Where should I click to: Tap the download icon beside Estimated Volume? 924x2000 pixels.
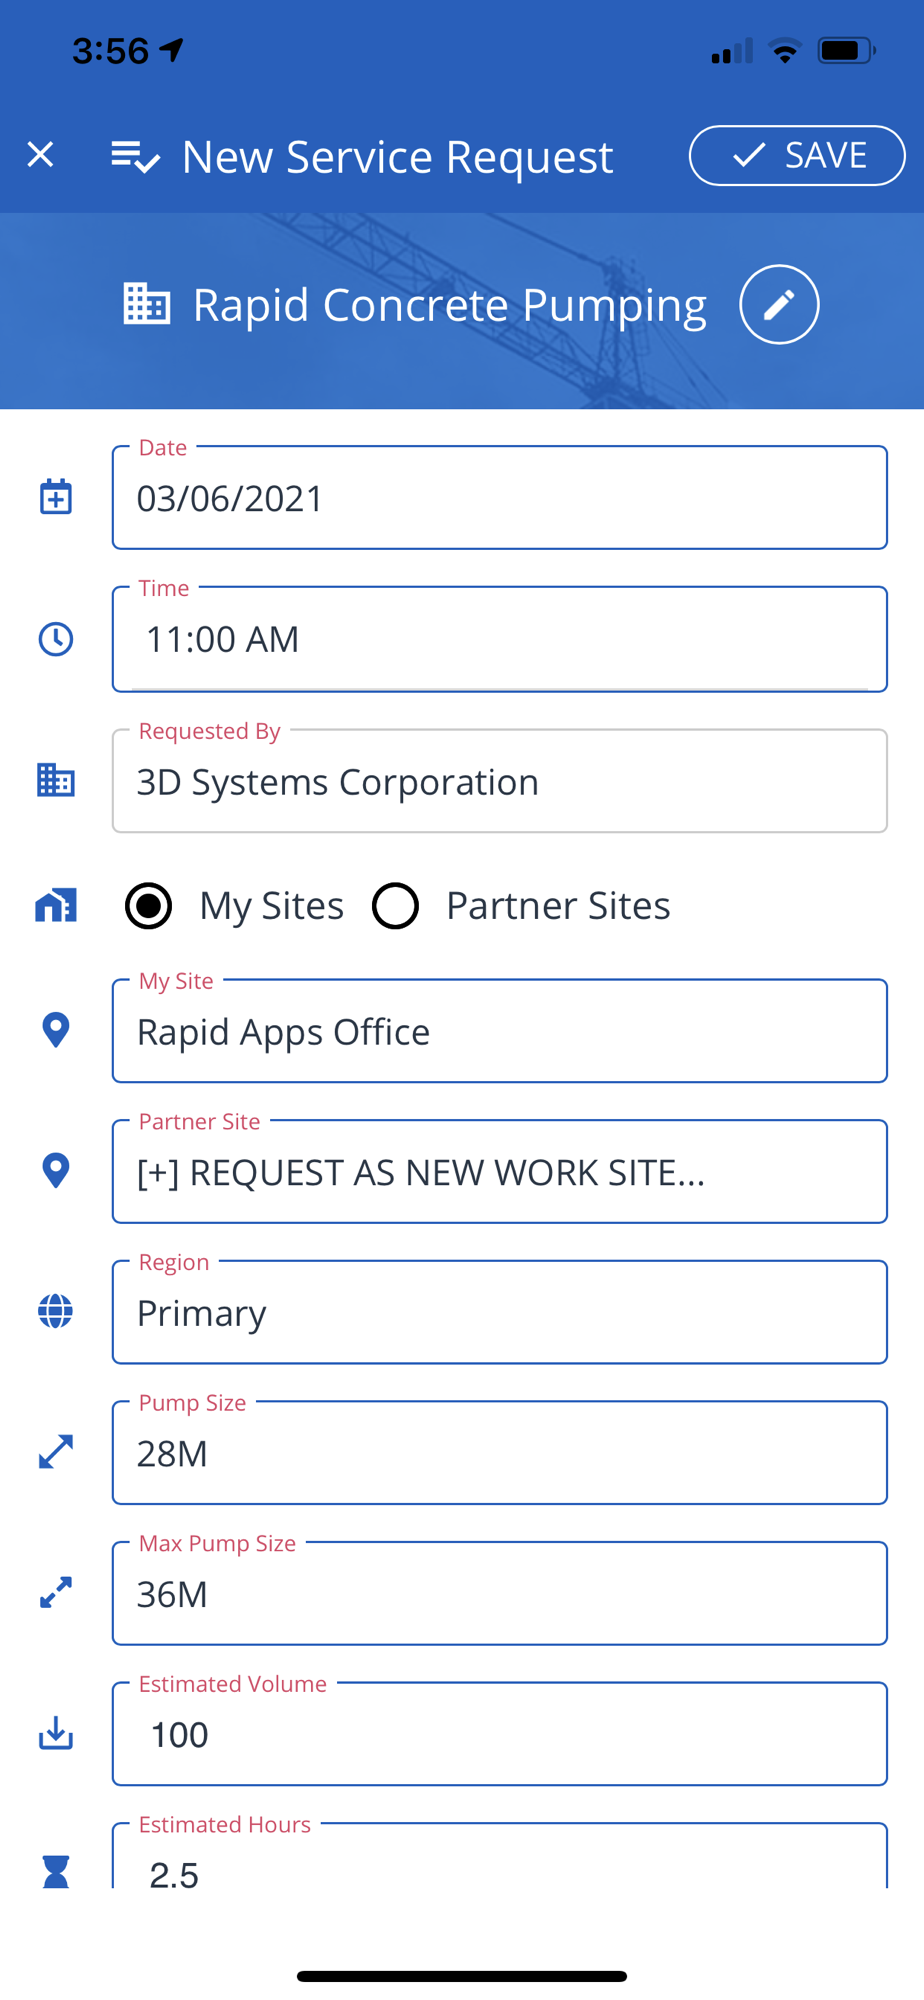coord(56,1733)
